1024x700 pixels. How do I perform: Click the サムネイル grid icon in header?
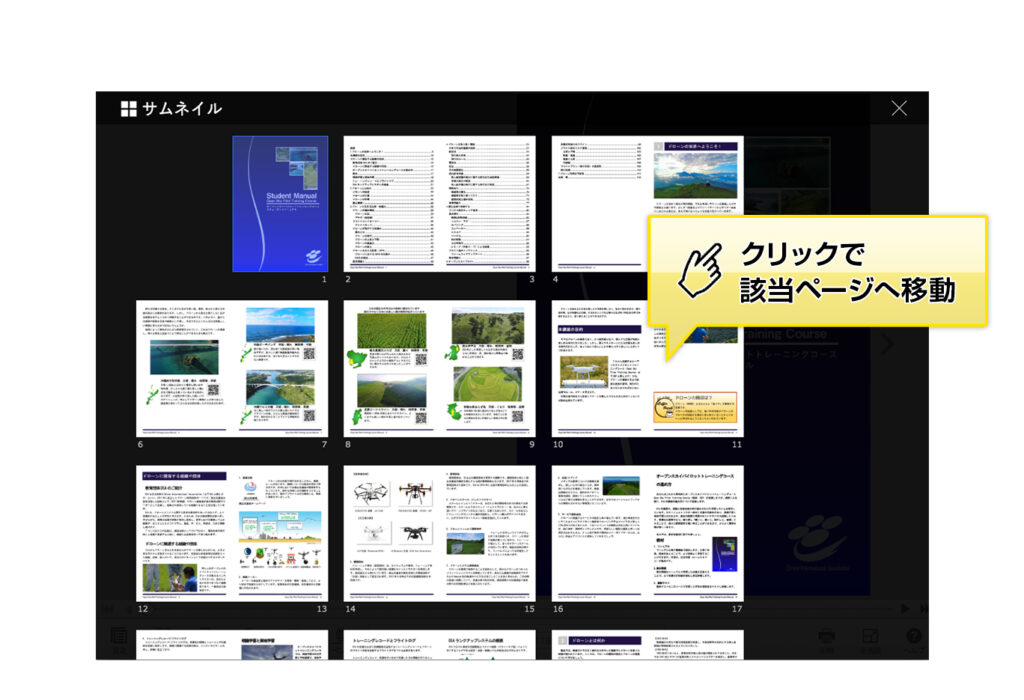pyautogui.click(x=128, y=107)
